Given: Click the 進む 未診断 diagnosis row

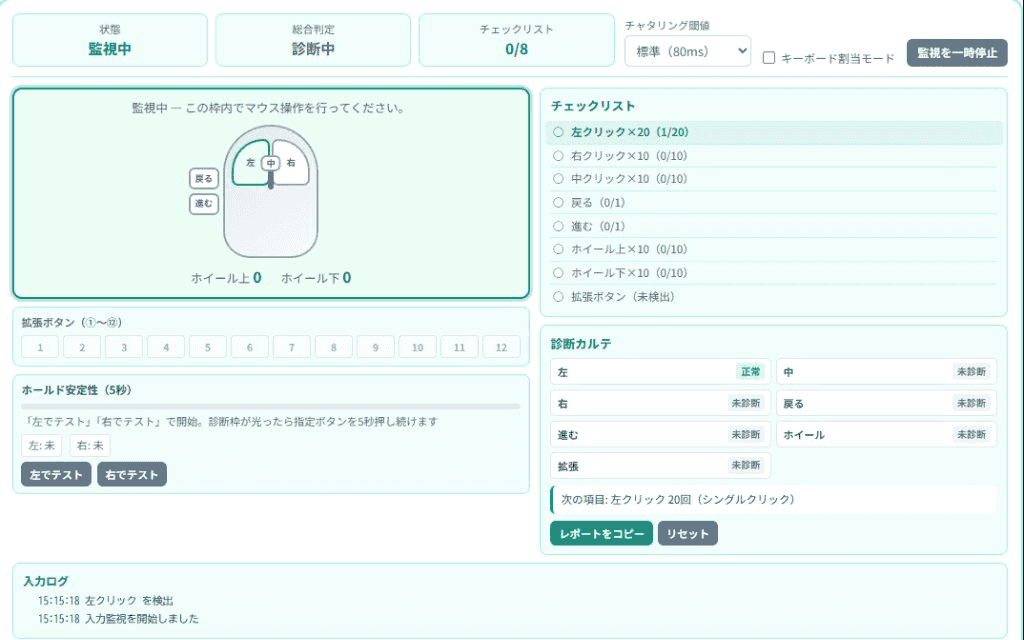Looking at the screenshot, I should 660,434.
